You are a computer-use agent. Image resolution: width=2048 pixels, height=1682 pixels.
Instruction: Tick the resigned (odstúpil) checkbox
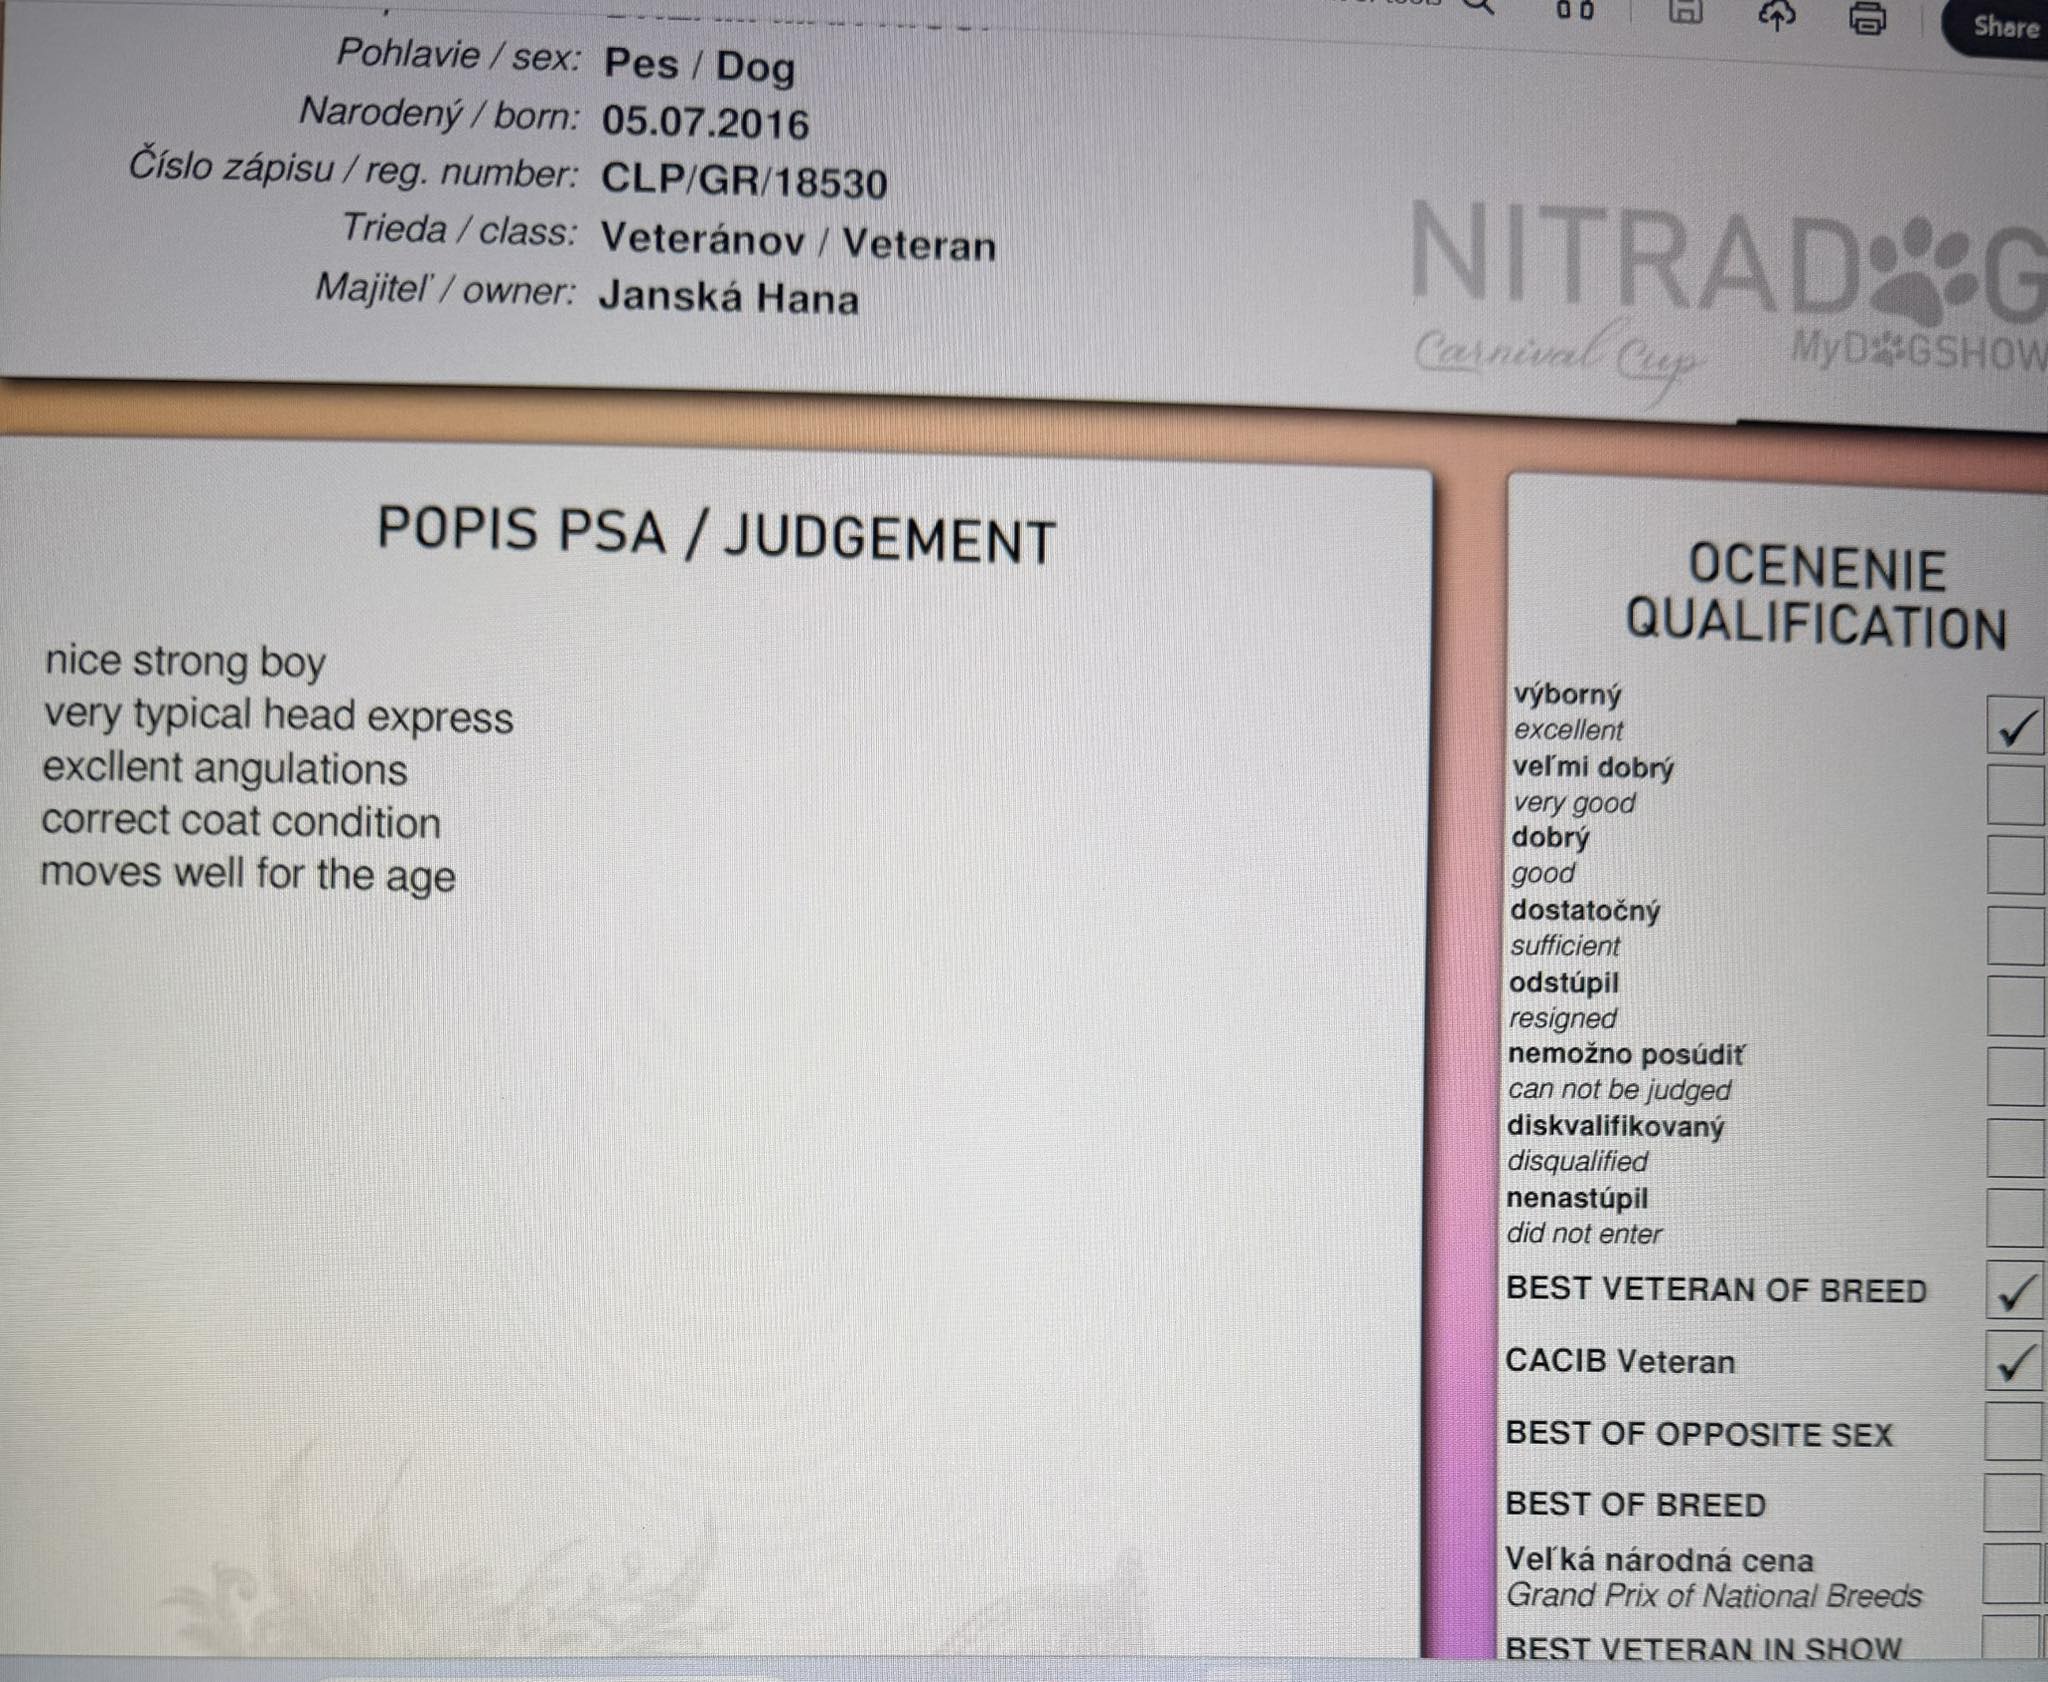2015,1007
